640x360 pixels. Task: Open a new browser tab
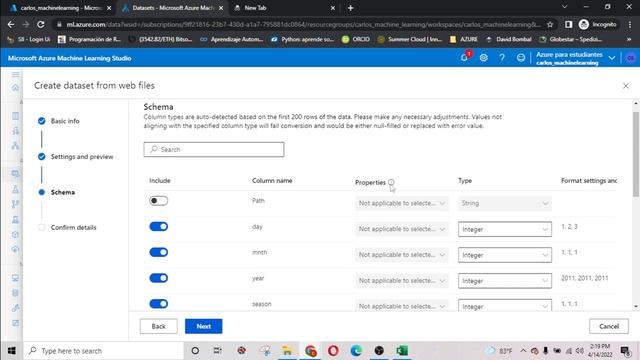pyautogui.click(x=350, y=8)
